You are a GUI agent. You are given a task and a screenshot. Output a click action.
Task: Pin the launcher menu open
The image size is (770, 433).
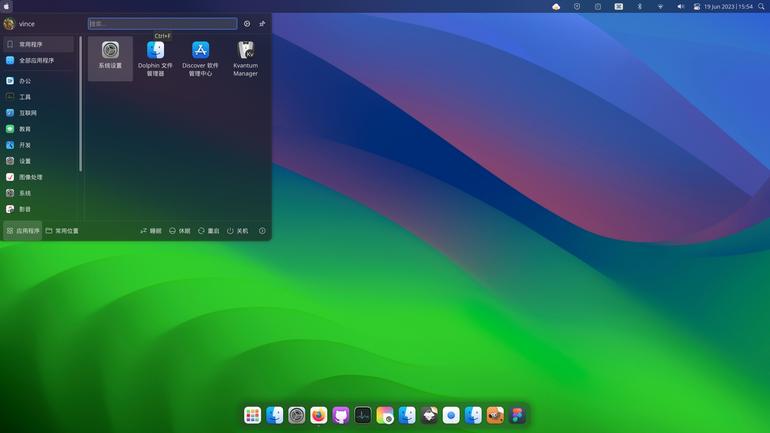(262, 24)
